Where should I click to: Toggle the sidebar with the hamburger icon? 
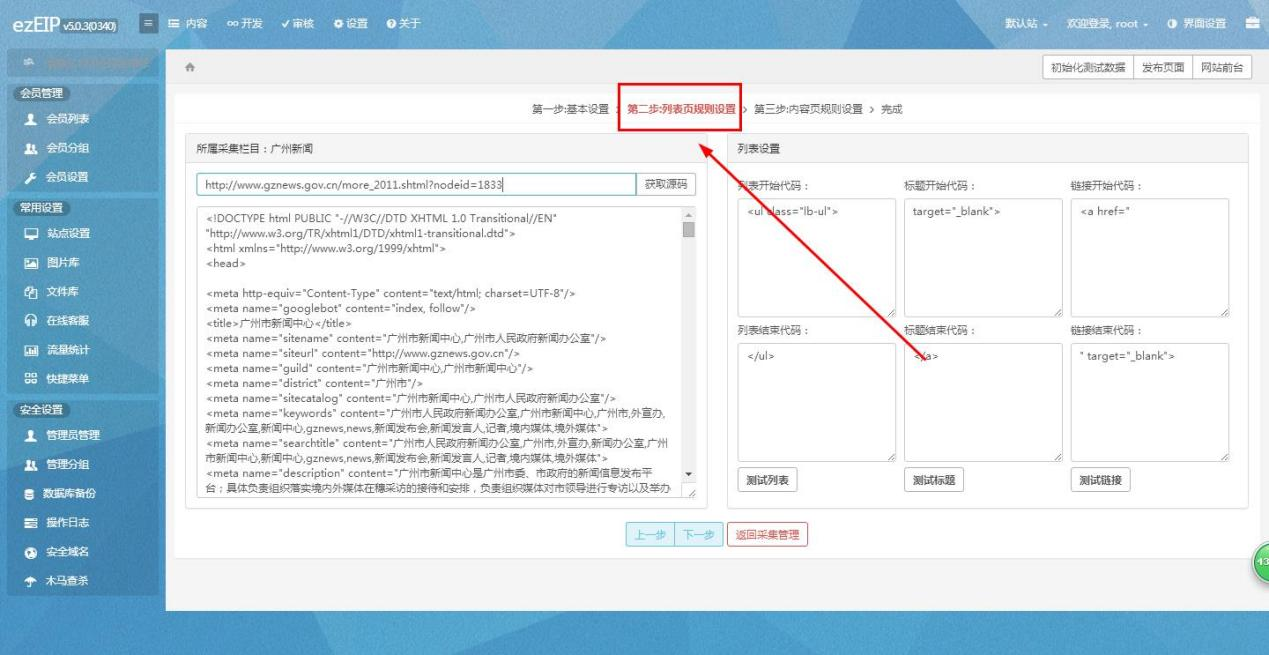point(147,23)
